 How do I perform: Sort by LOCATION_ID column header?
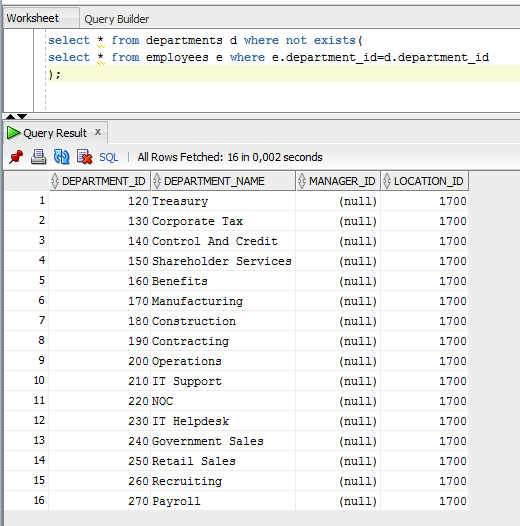(425, 181)
